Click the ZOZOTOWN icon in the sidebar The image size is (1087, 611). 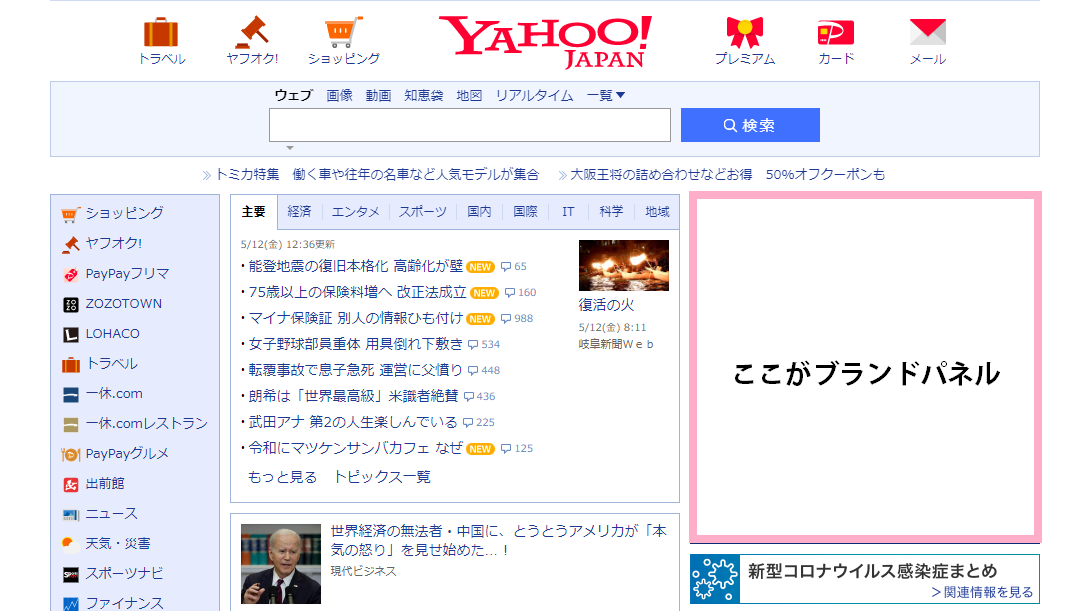click(x=71, y=304)
